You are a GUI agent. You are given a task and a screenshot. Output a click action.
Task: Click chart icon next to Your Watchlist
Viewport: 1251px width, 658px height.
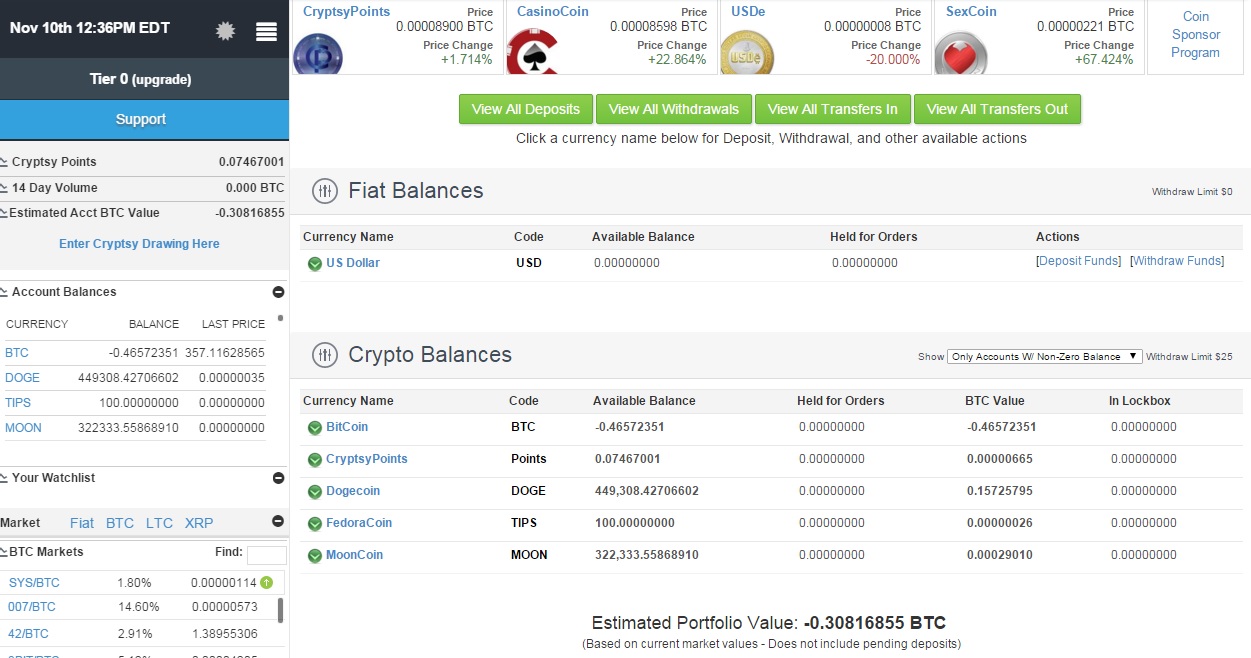point(4,478)
